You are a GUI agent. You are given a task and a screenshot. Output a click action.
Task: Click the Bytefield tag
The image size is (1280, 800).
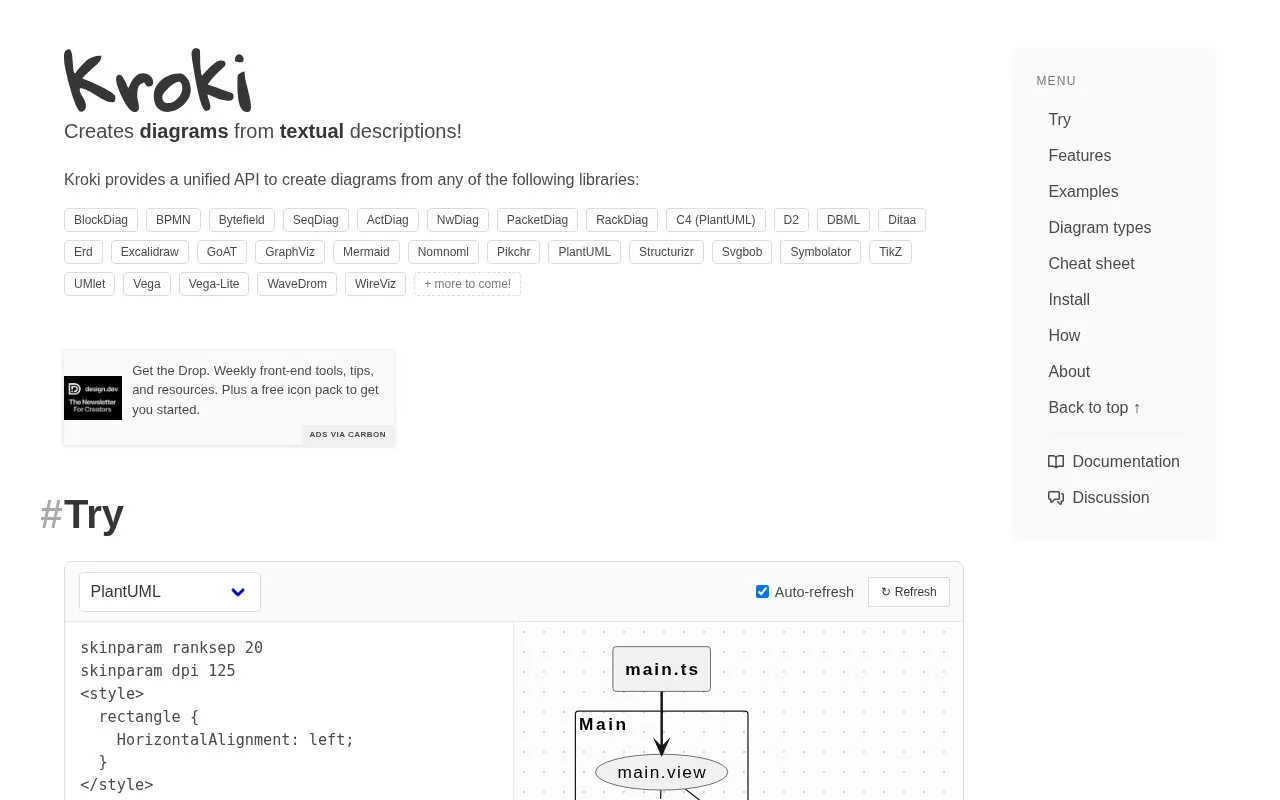coord(242,220)
